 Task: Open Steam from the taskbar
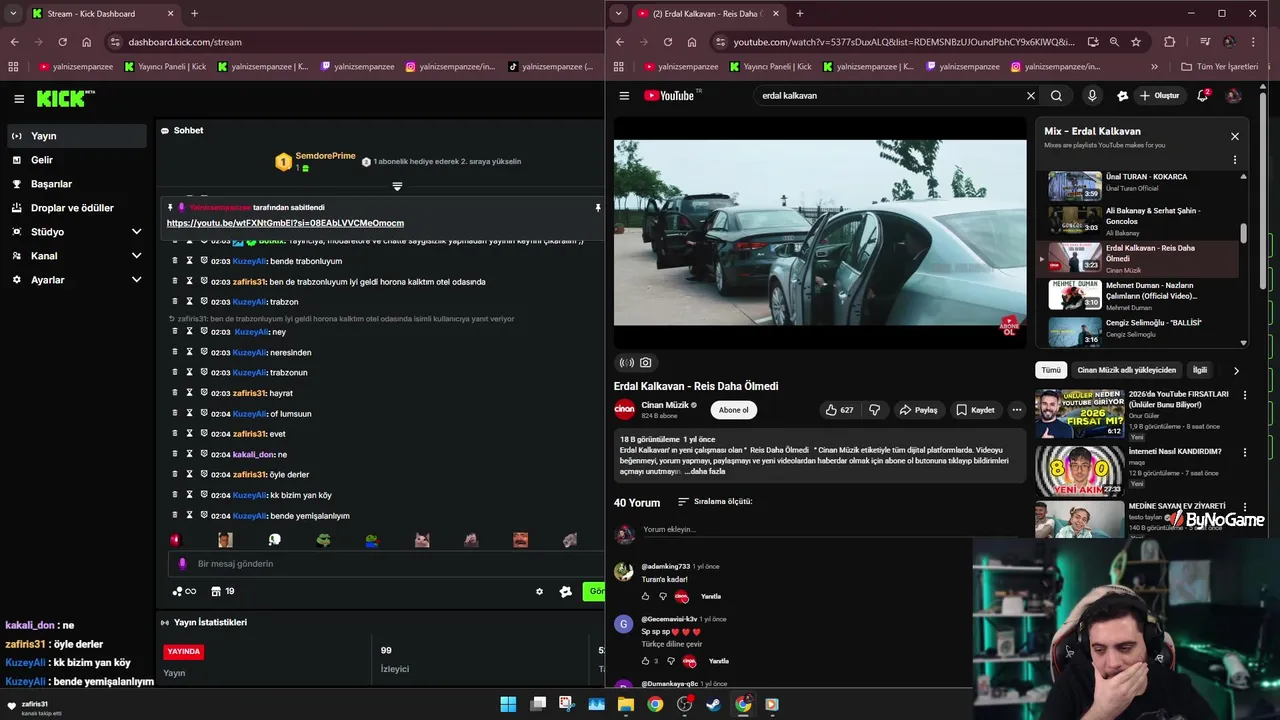pos(713,704)
